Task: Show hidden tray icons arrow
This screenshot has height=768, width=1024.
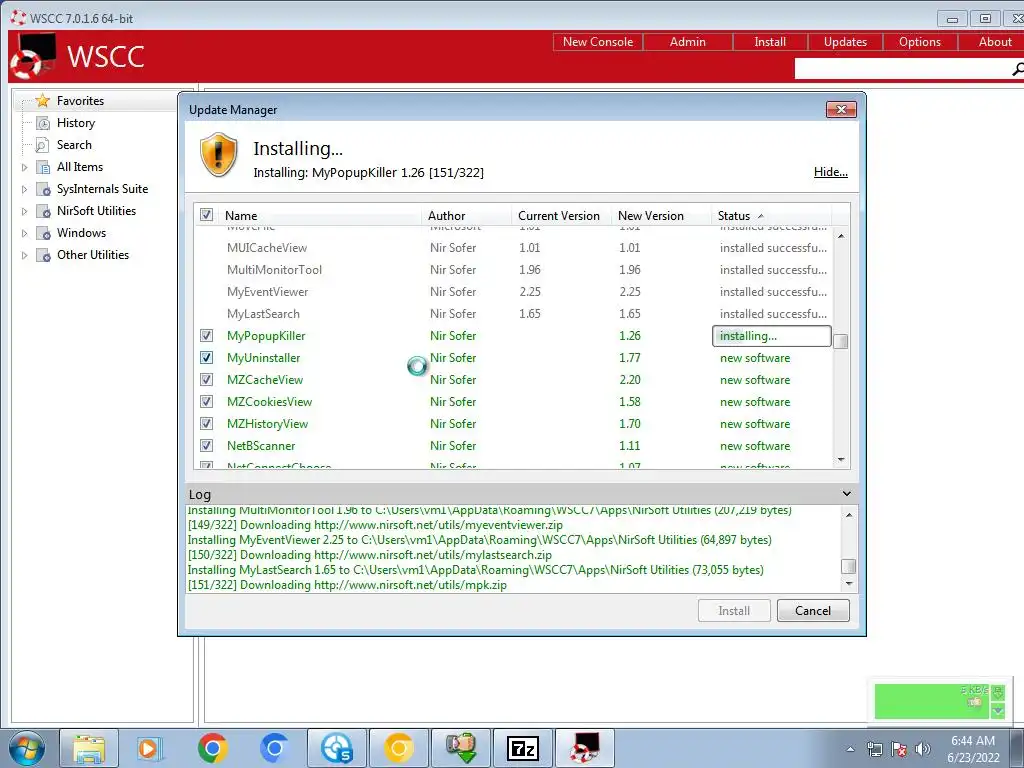Action: coord(850,749)
